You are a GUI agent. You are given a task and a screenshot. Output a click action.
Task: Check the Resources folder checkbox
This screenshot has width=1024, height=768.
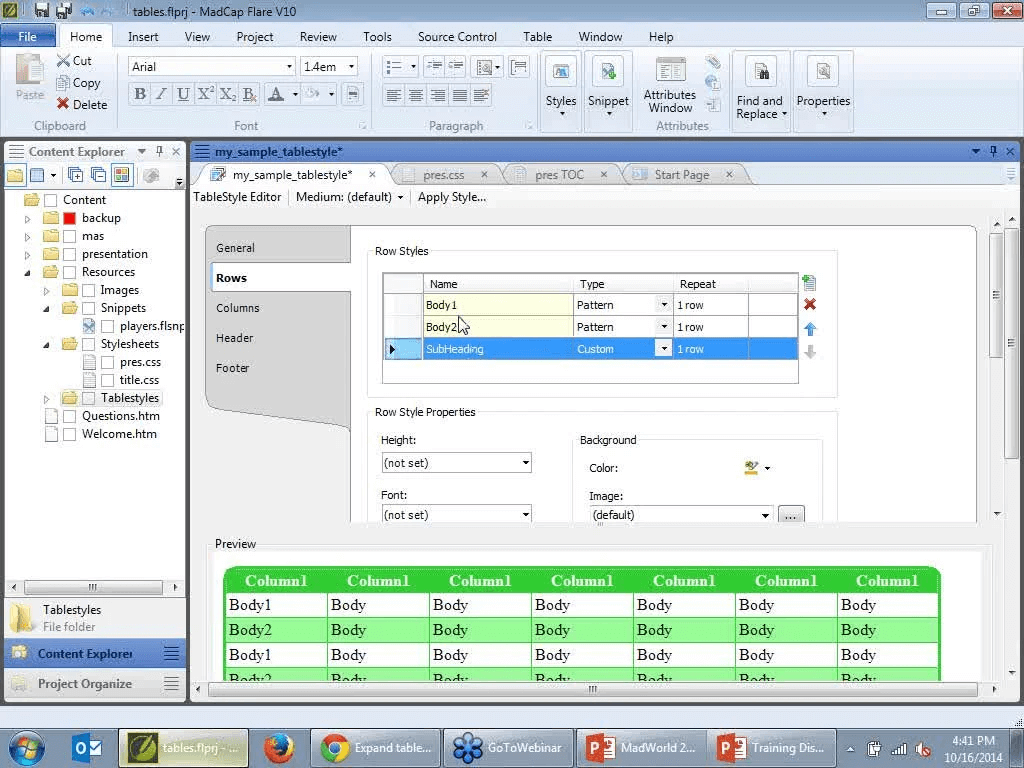coord(70,272)
